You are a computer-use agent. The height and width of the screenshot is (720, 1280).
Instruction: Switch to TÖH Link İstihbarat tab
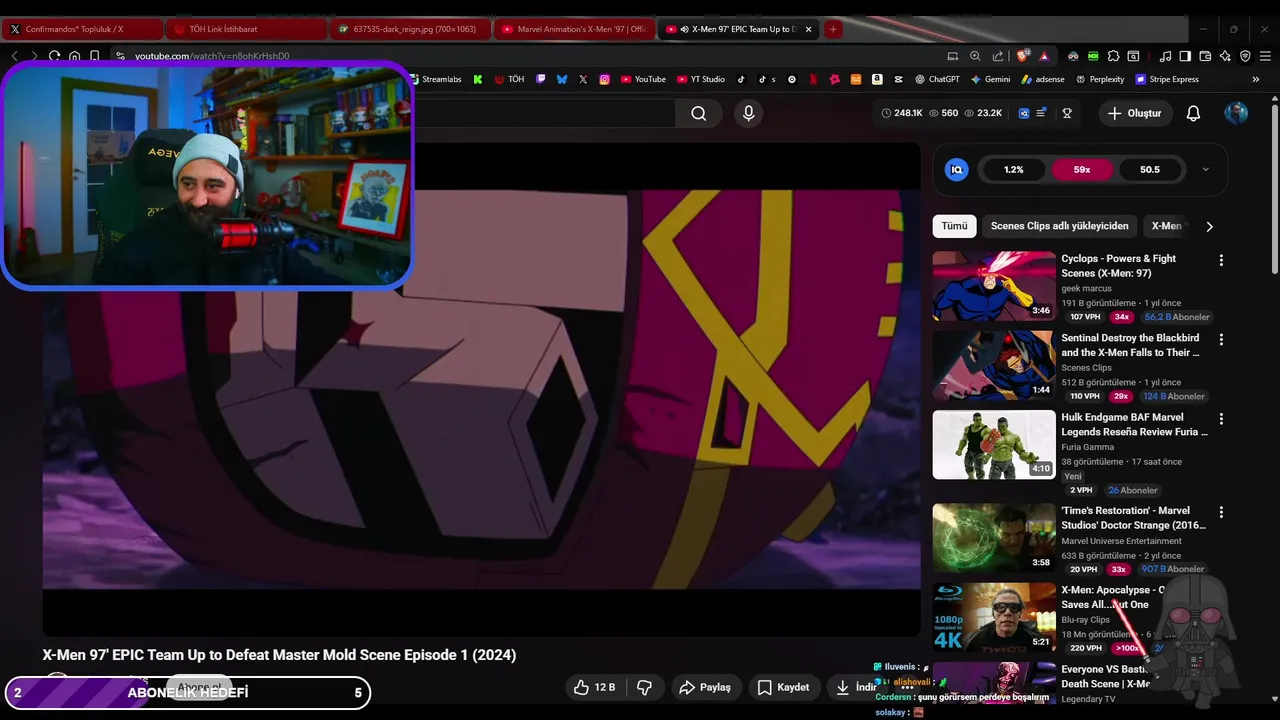pos(245,29)
